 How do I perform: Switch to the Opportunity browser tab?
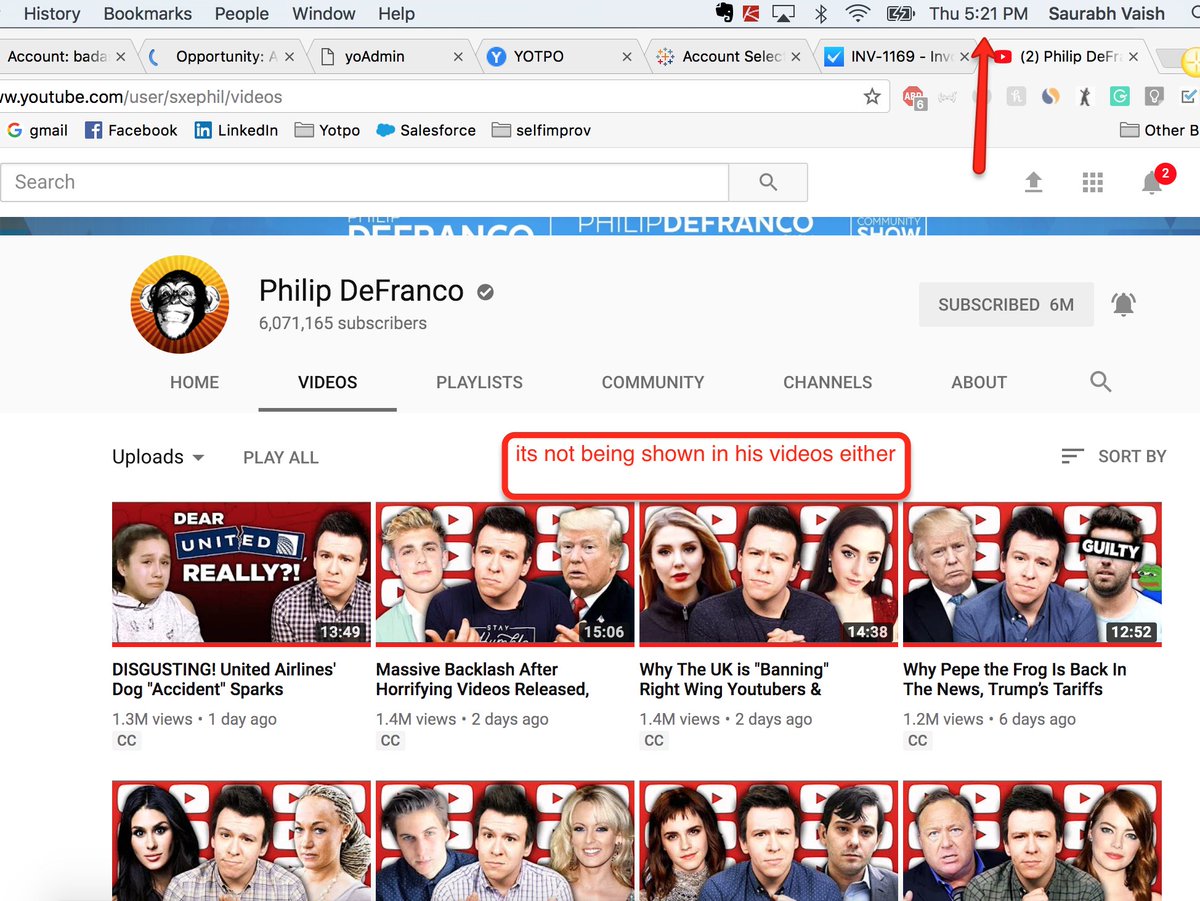click(x=220, y=57)
